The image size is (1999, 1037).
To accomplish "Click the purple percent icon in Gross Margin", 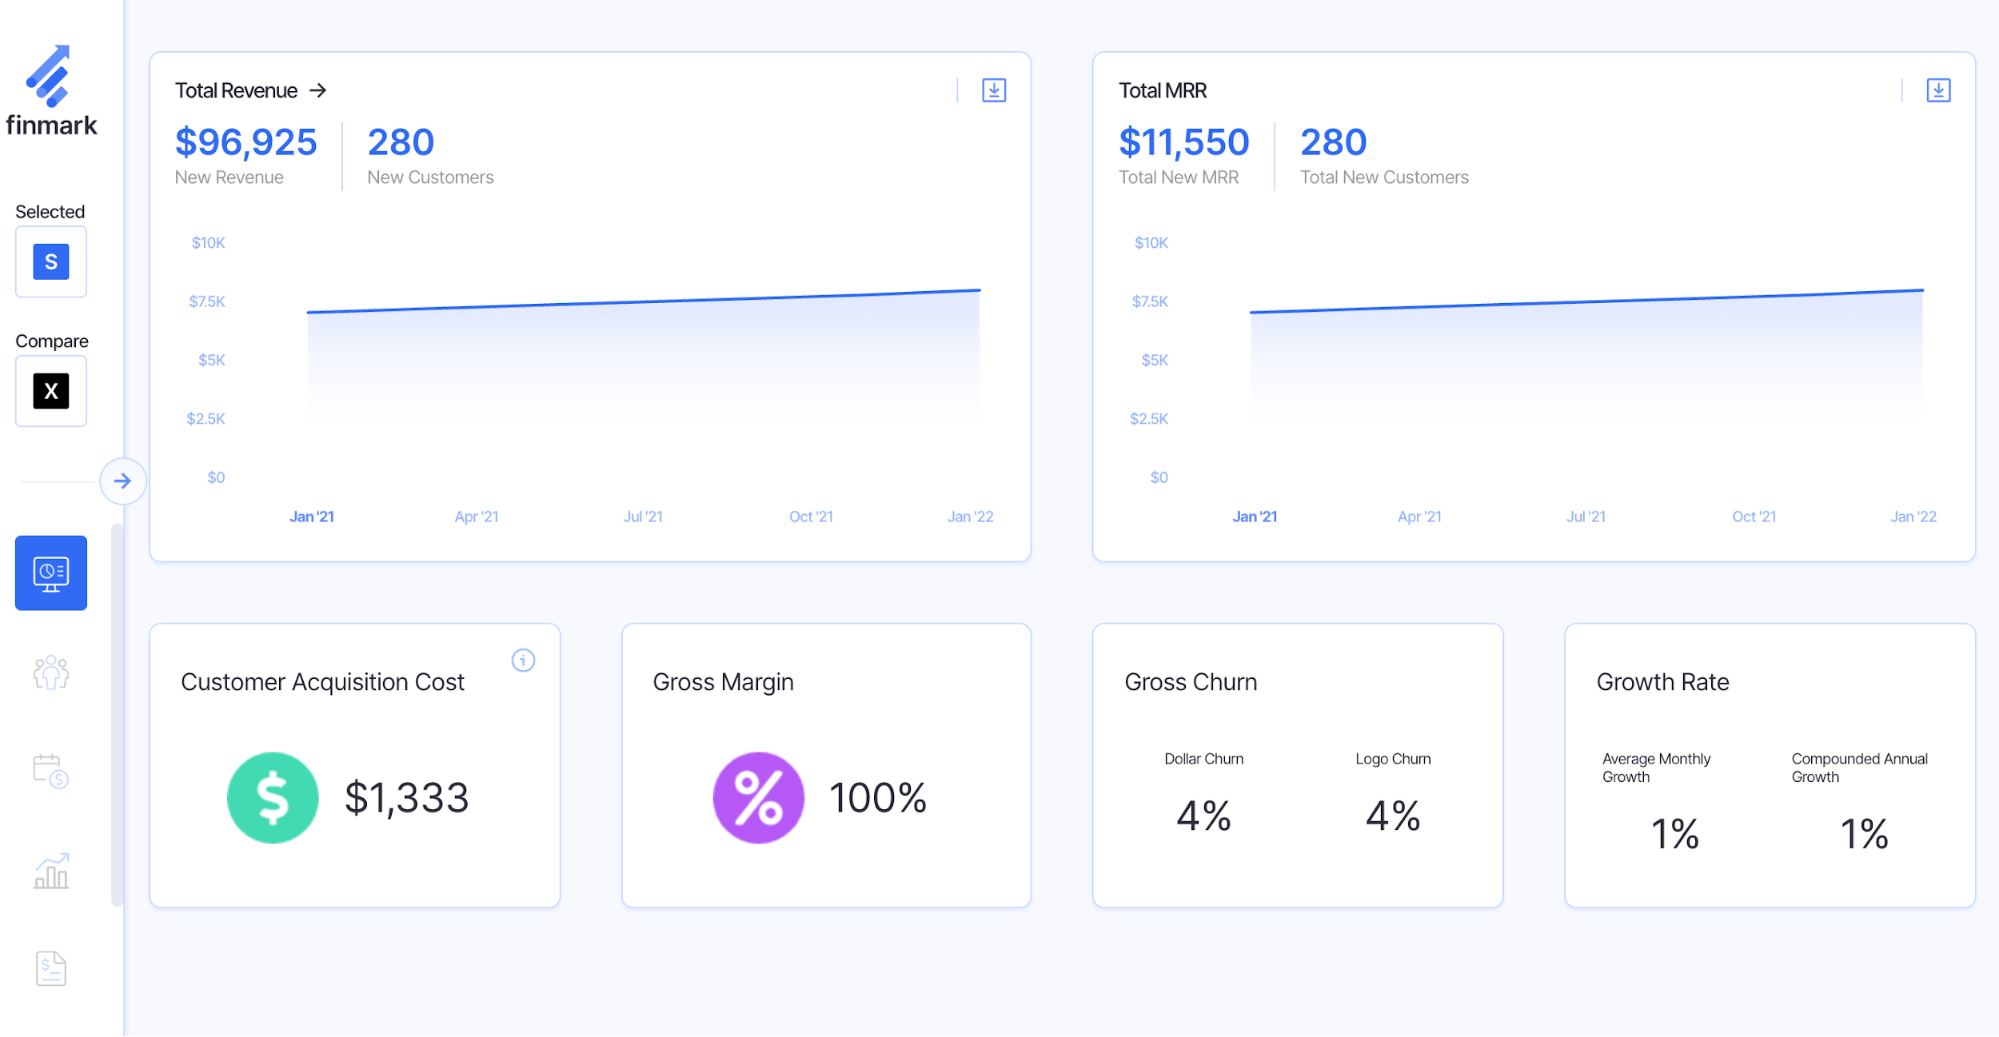I will point(757,797).
